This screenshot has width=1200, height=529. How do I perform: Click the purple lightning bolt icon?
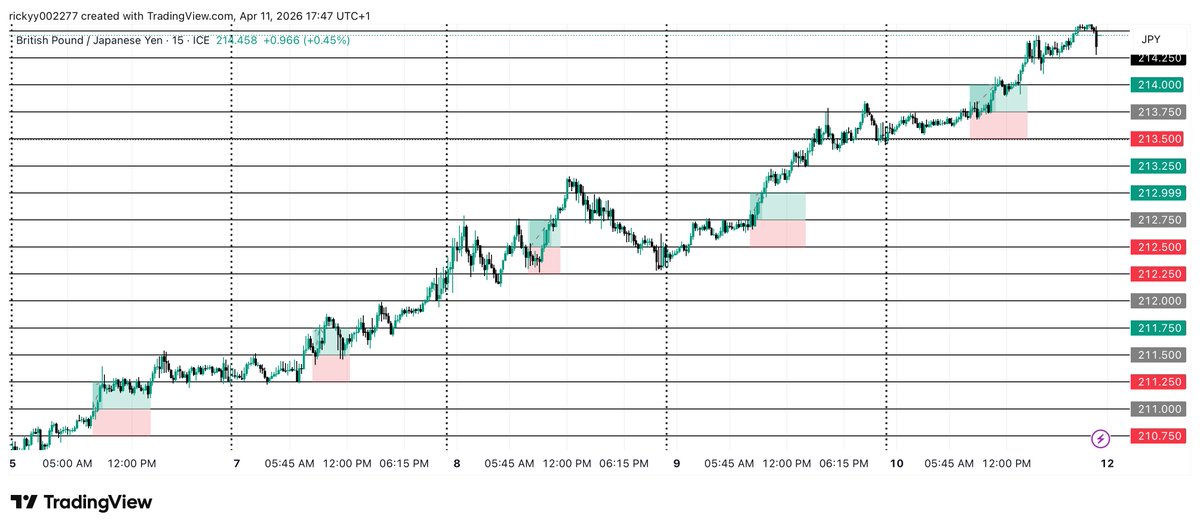point(1100,438)
